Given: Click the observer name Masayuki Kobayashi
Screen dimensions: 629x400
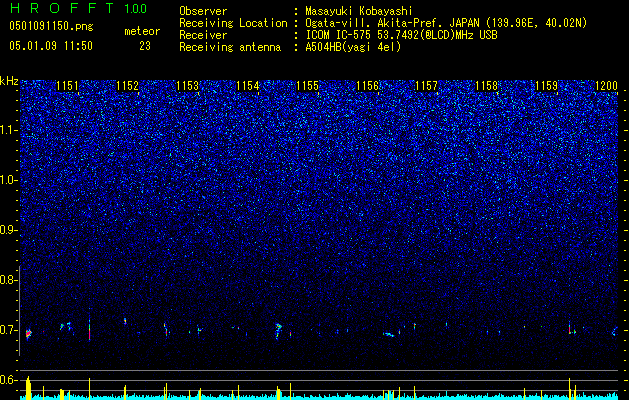Looking at the screenshot, I should (x=359, y=11).
